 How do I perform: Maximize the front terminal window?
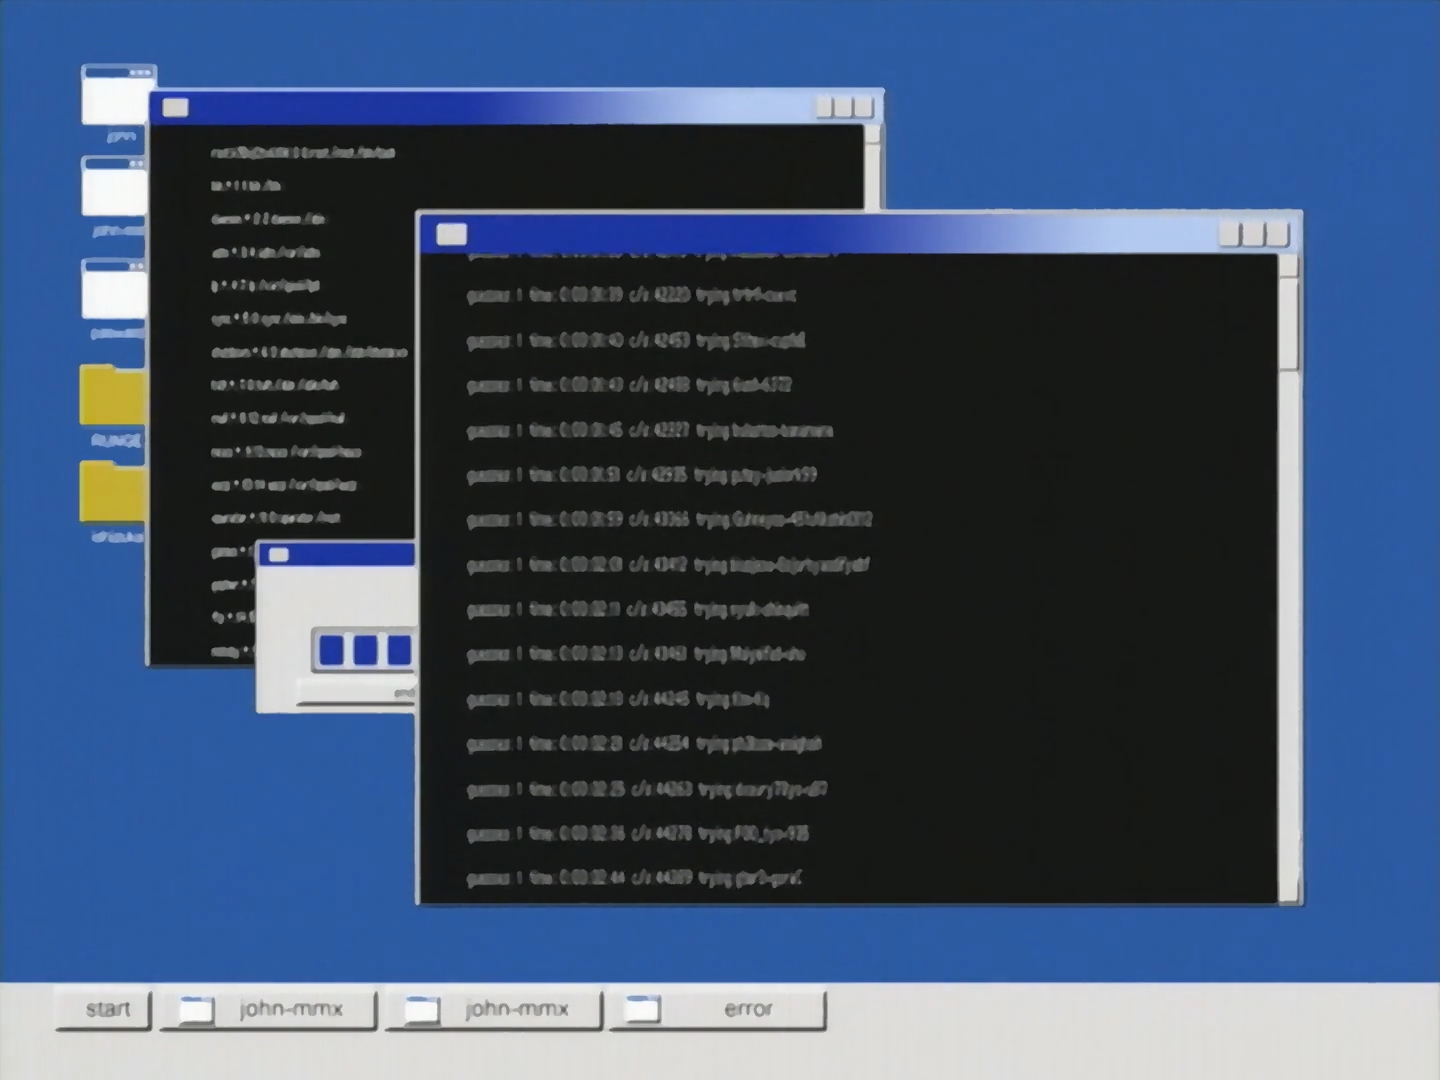[1254, 235]
